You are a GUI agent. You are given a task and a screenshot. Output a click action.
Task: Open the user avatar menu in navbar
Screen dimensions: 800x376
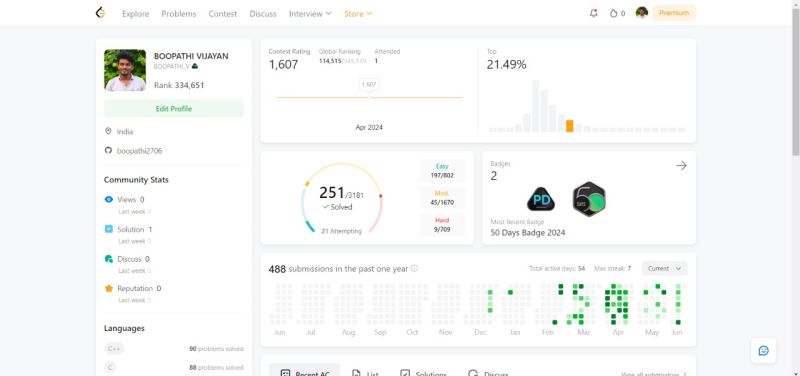(x=641, y=13)
